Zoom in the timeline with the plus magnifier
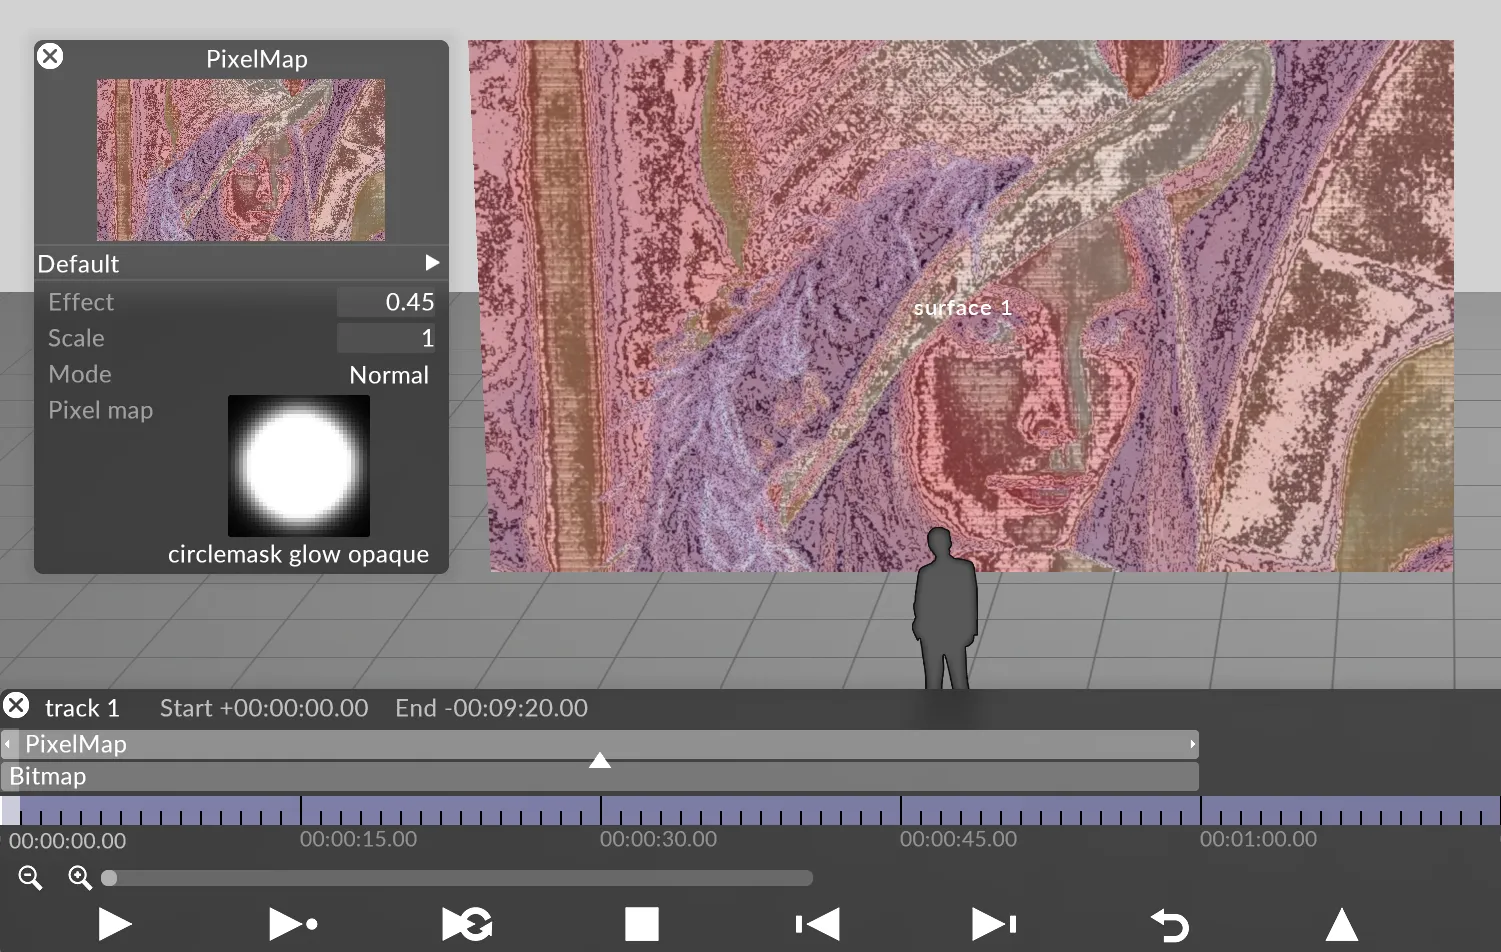 [x=80, y=878]
